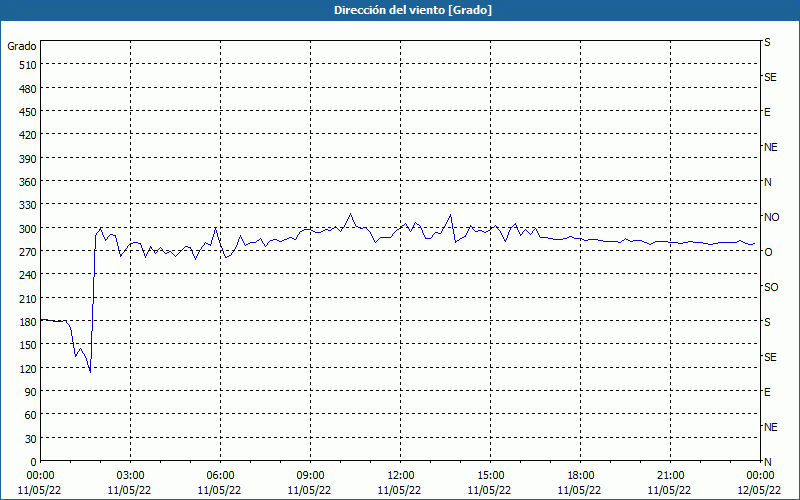Click the 180 y-axis value
Screen dimensions: 800x500
click(28, 322)
